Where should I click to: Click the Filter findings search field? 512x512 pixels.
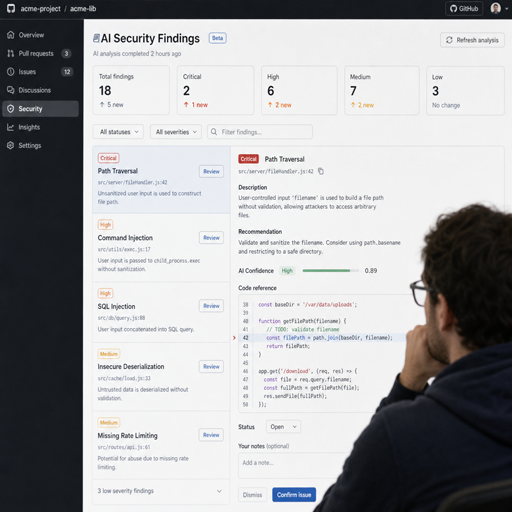pyautogui.click(x=260, y=132)
